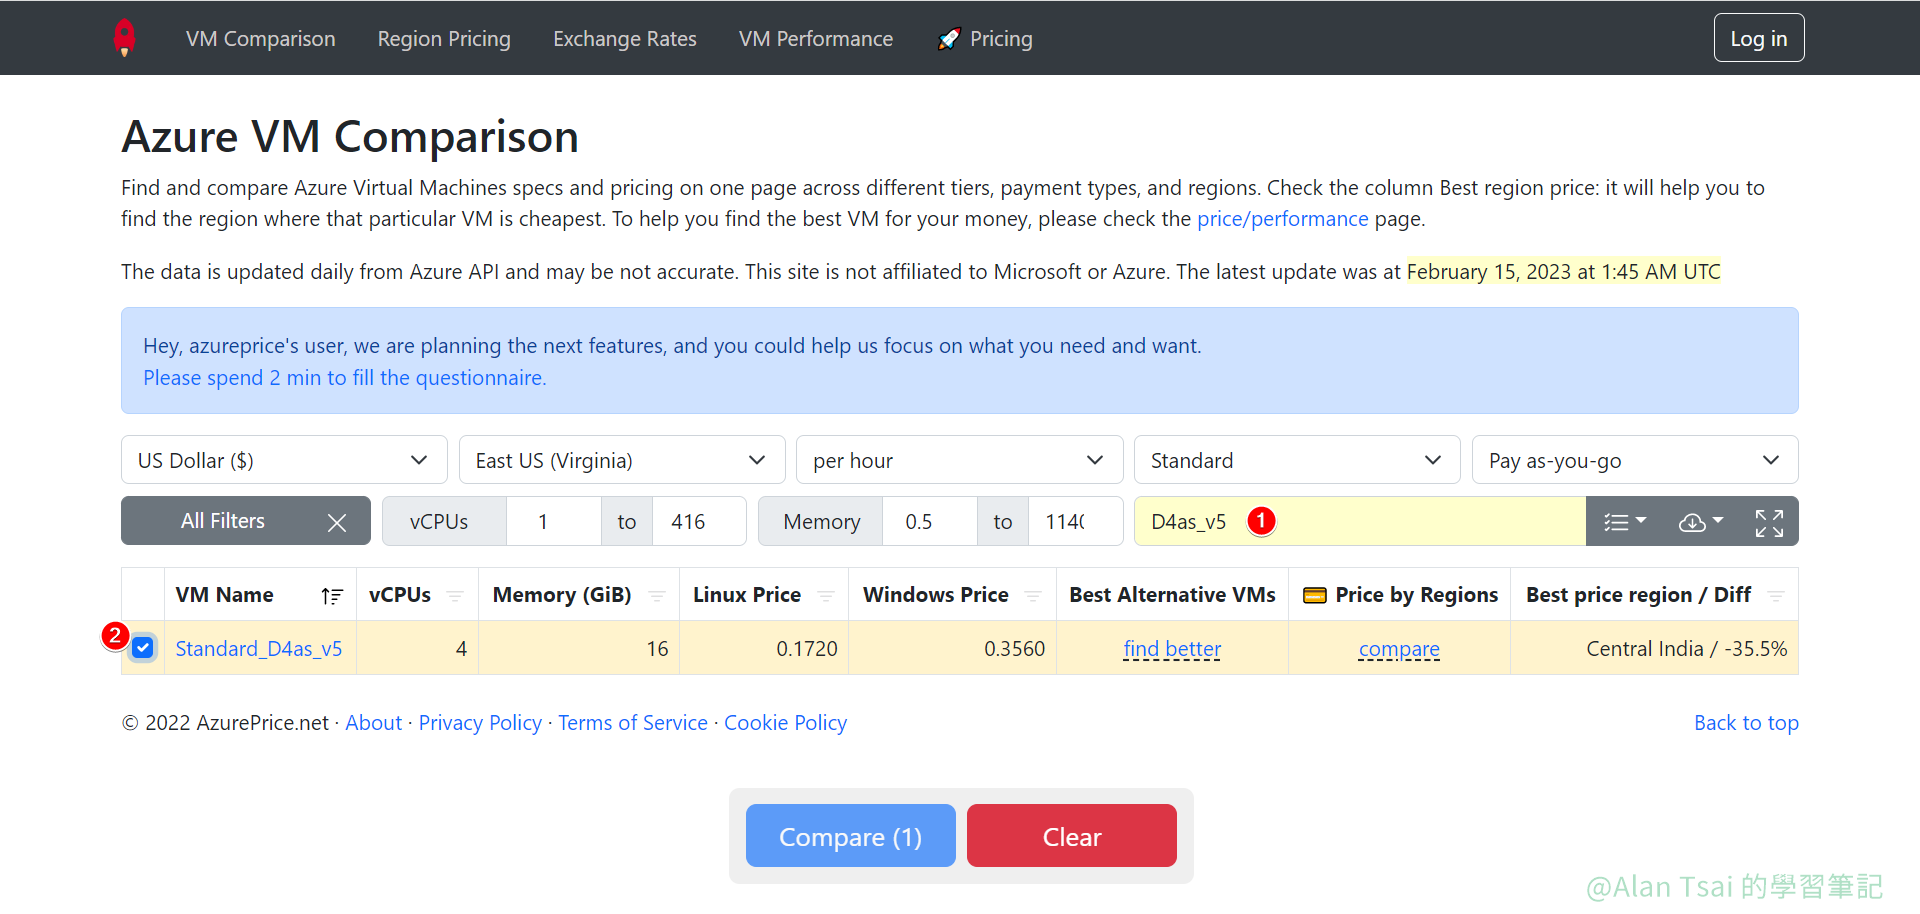Click the rocket icon beside Pricing

click(949, 39)
